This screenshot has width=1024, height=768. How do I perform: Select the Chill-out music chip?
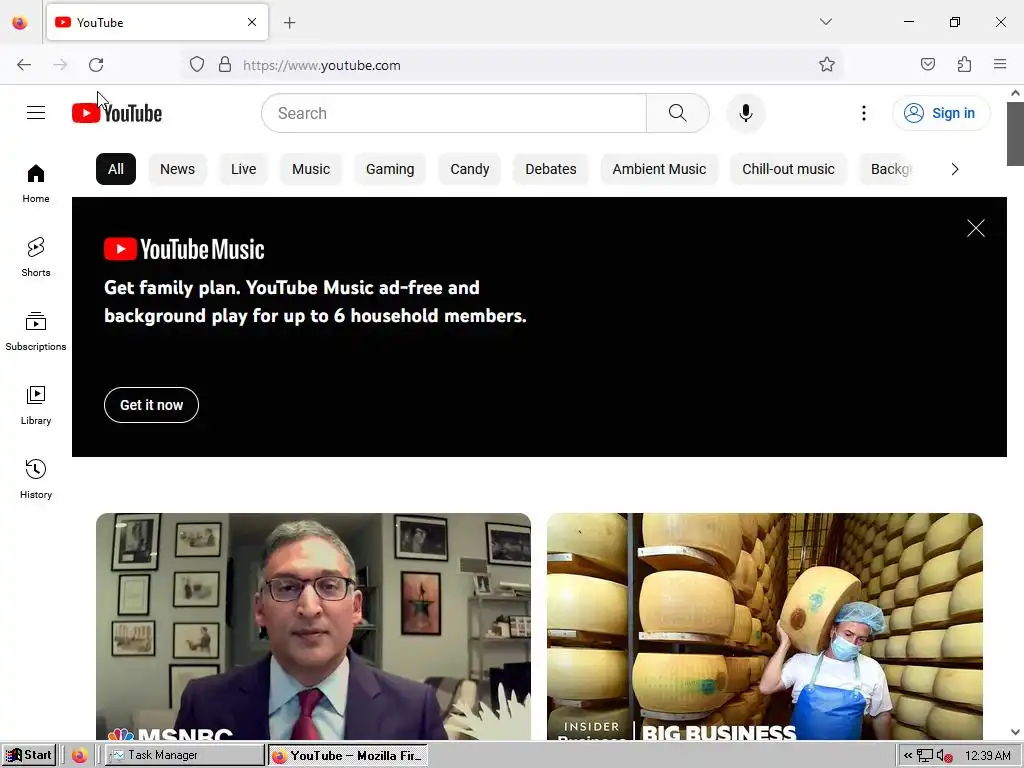coord(788,169)
